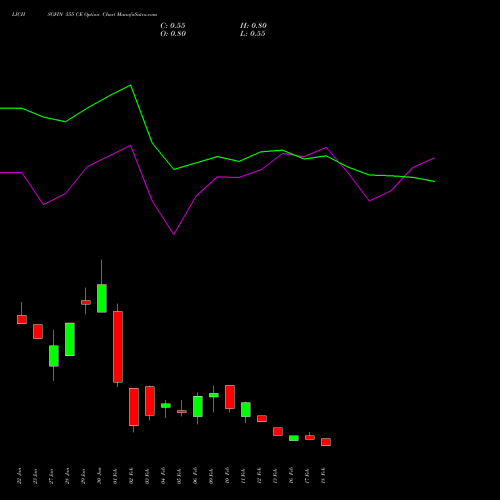Click the 30 Jan date axis label

pyautogui.click(x=99, y=476)
